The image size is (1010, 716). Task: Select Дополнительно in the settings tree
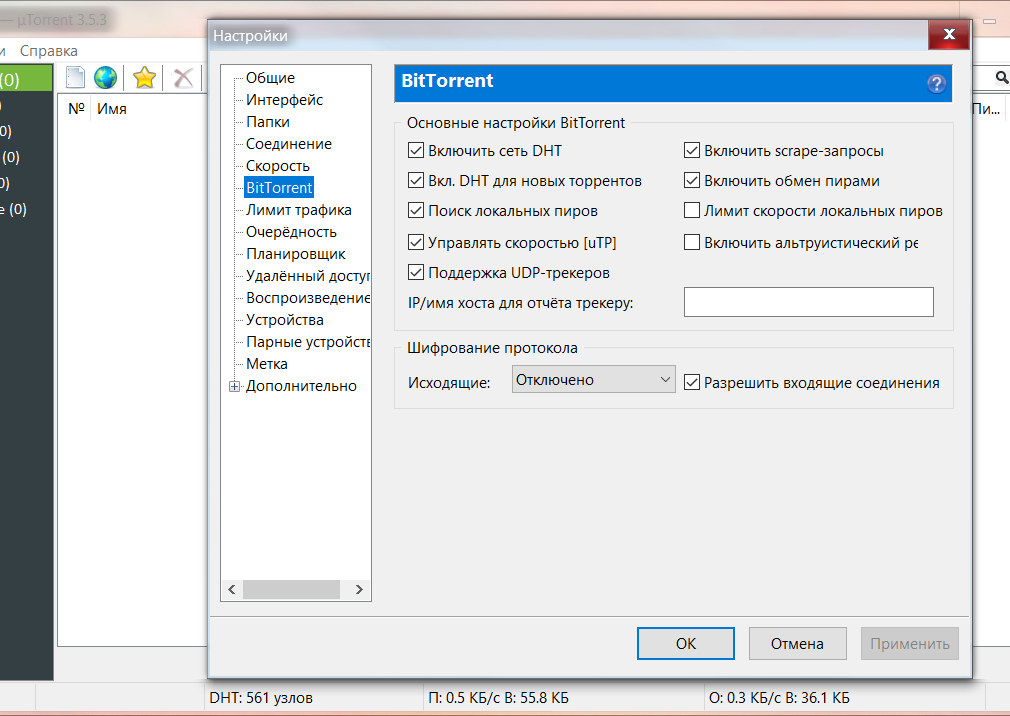(x=301, y=386)
